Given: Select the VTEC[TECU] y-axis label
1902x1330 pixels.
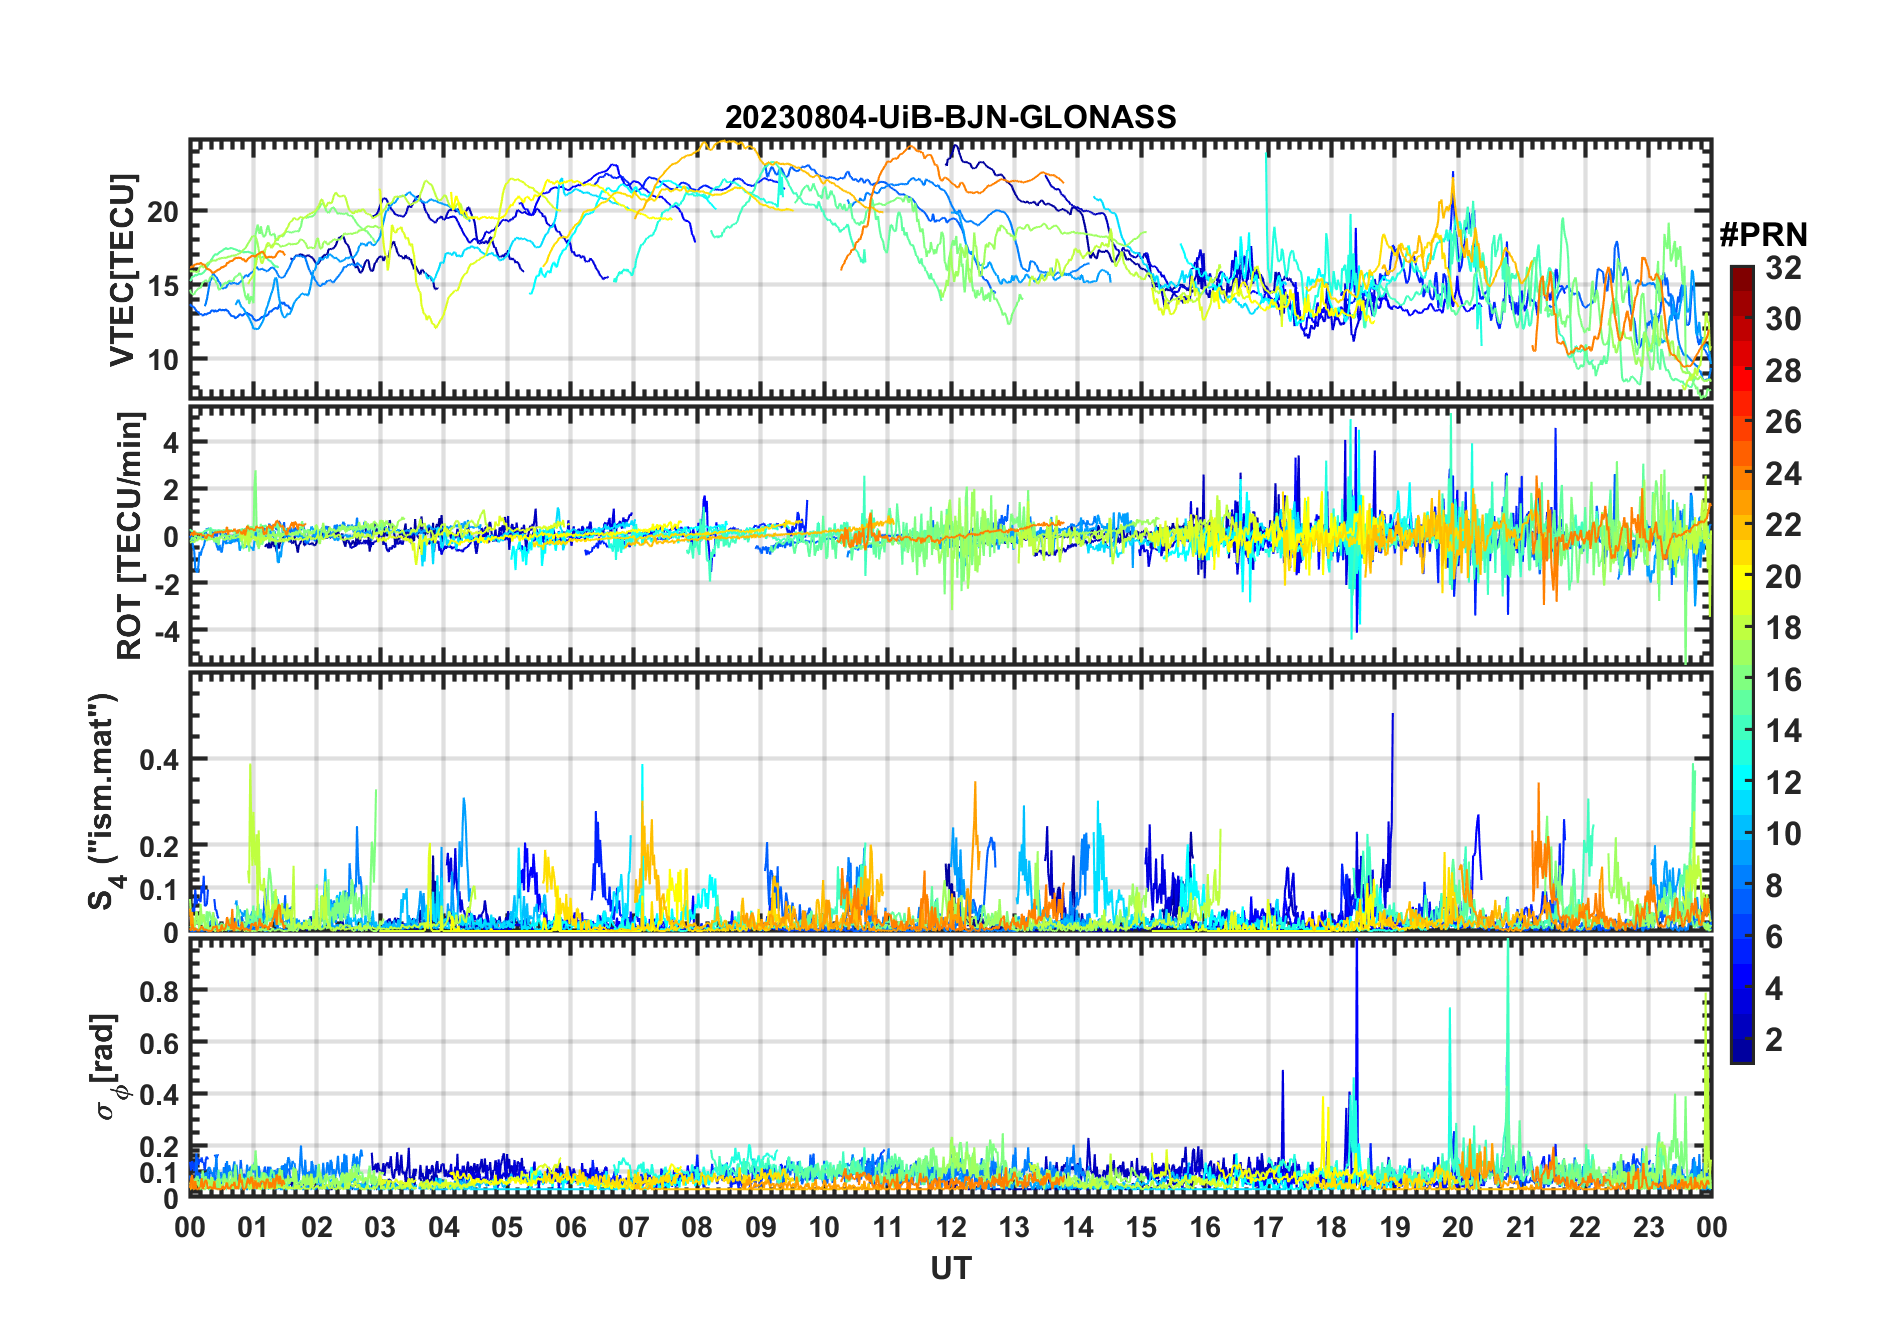Looking at the screenshot, I should [122, 270].
